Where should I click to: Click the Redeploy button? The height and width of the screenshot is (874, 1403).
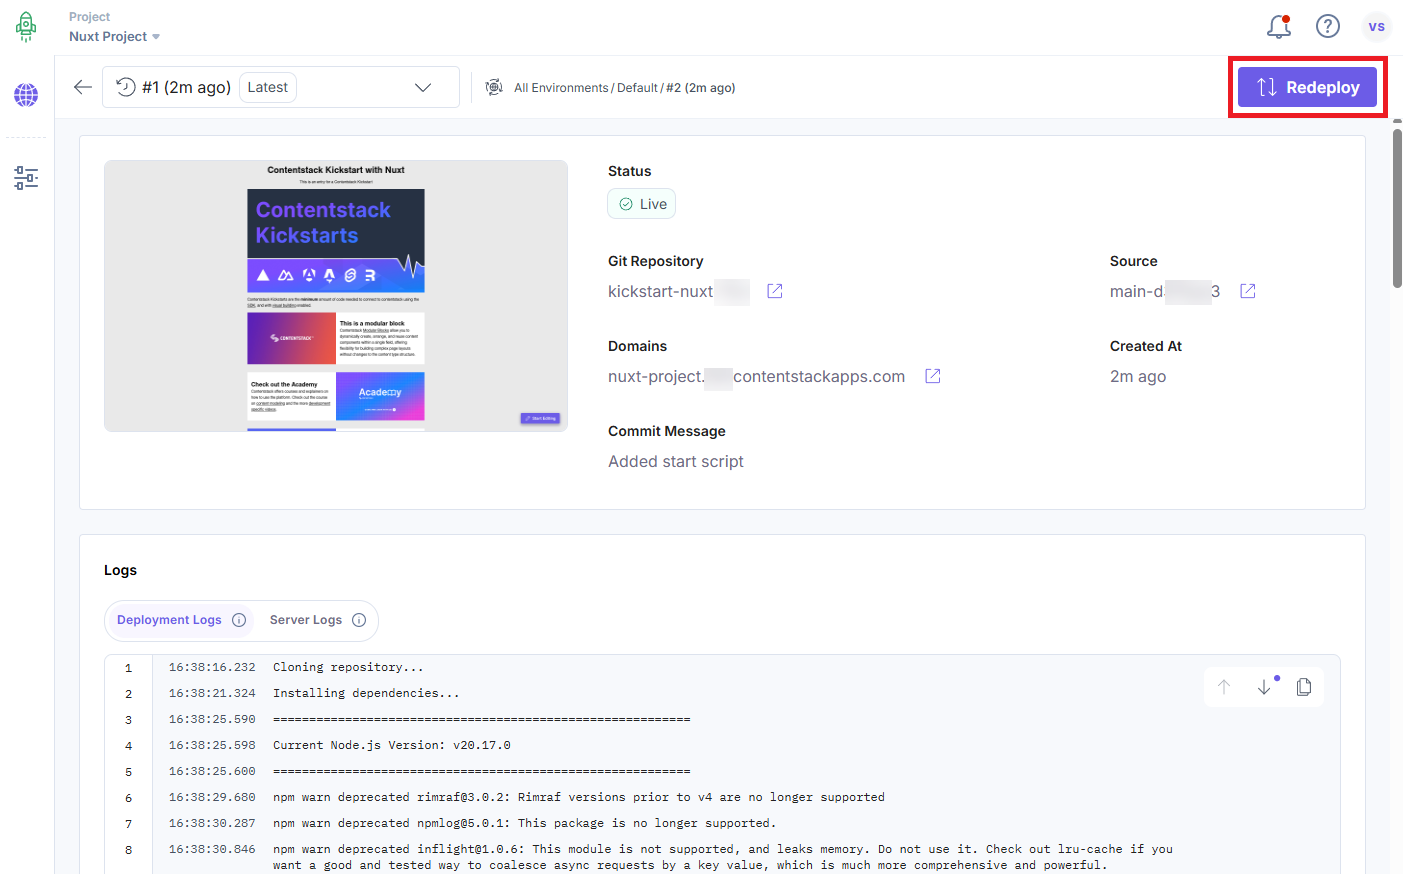tap(1307, 87)
